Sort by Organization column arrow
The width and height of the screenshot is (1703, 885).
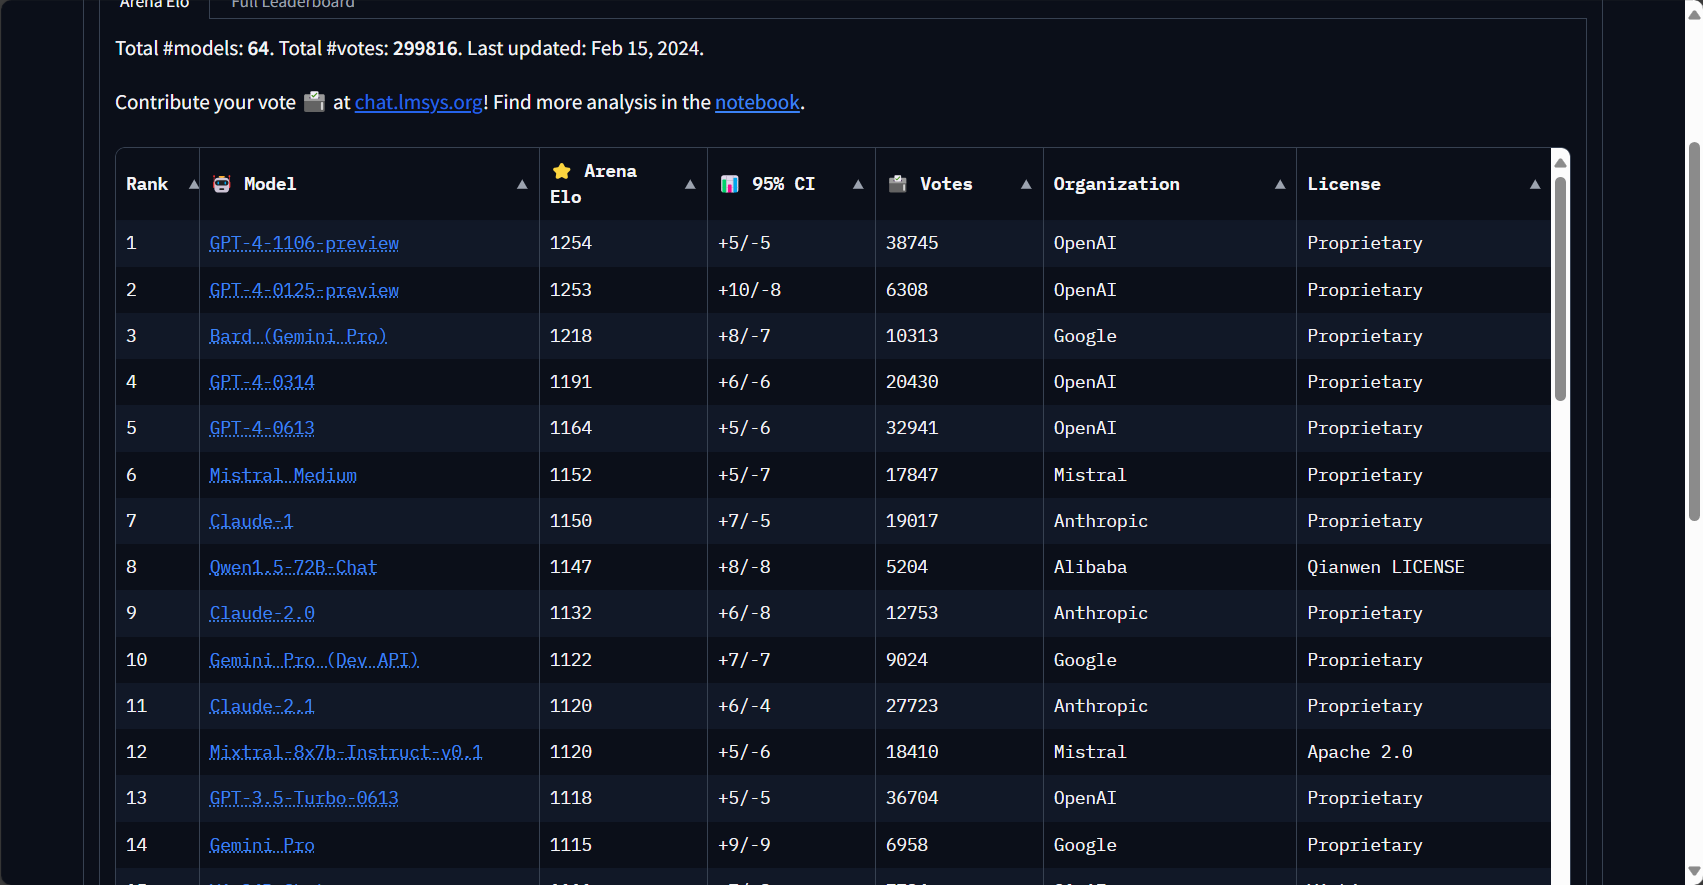1279,184
